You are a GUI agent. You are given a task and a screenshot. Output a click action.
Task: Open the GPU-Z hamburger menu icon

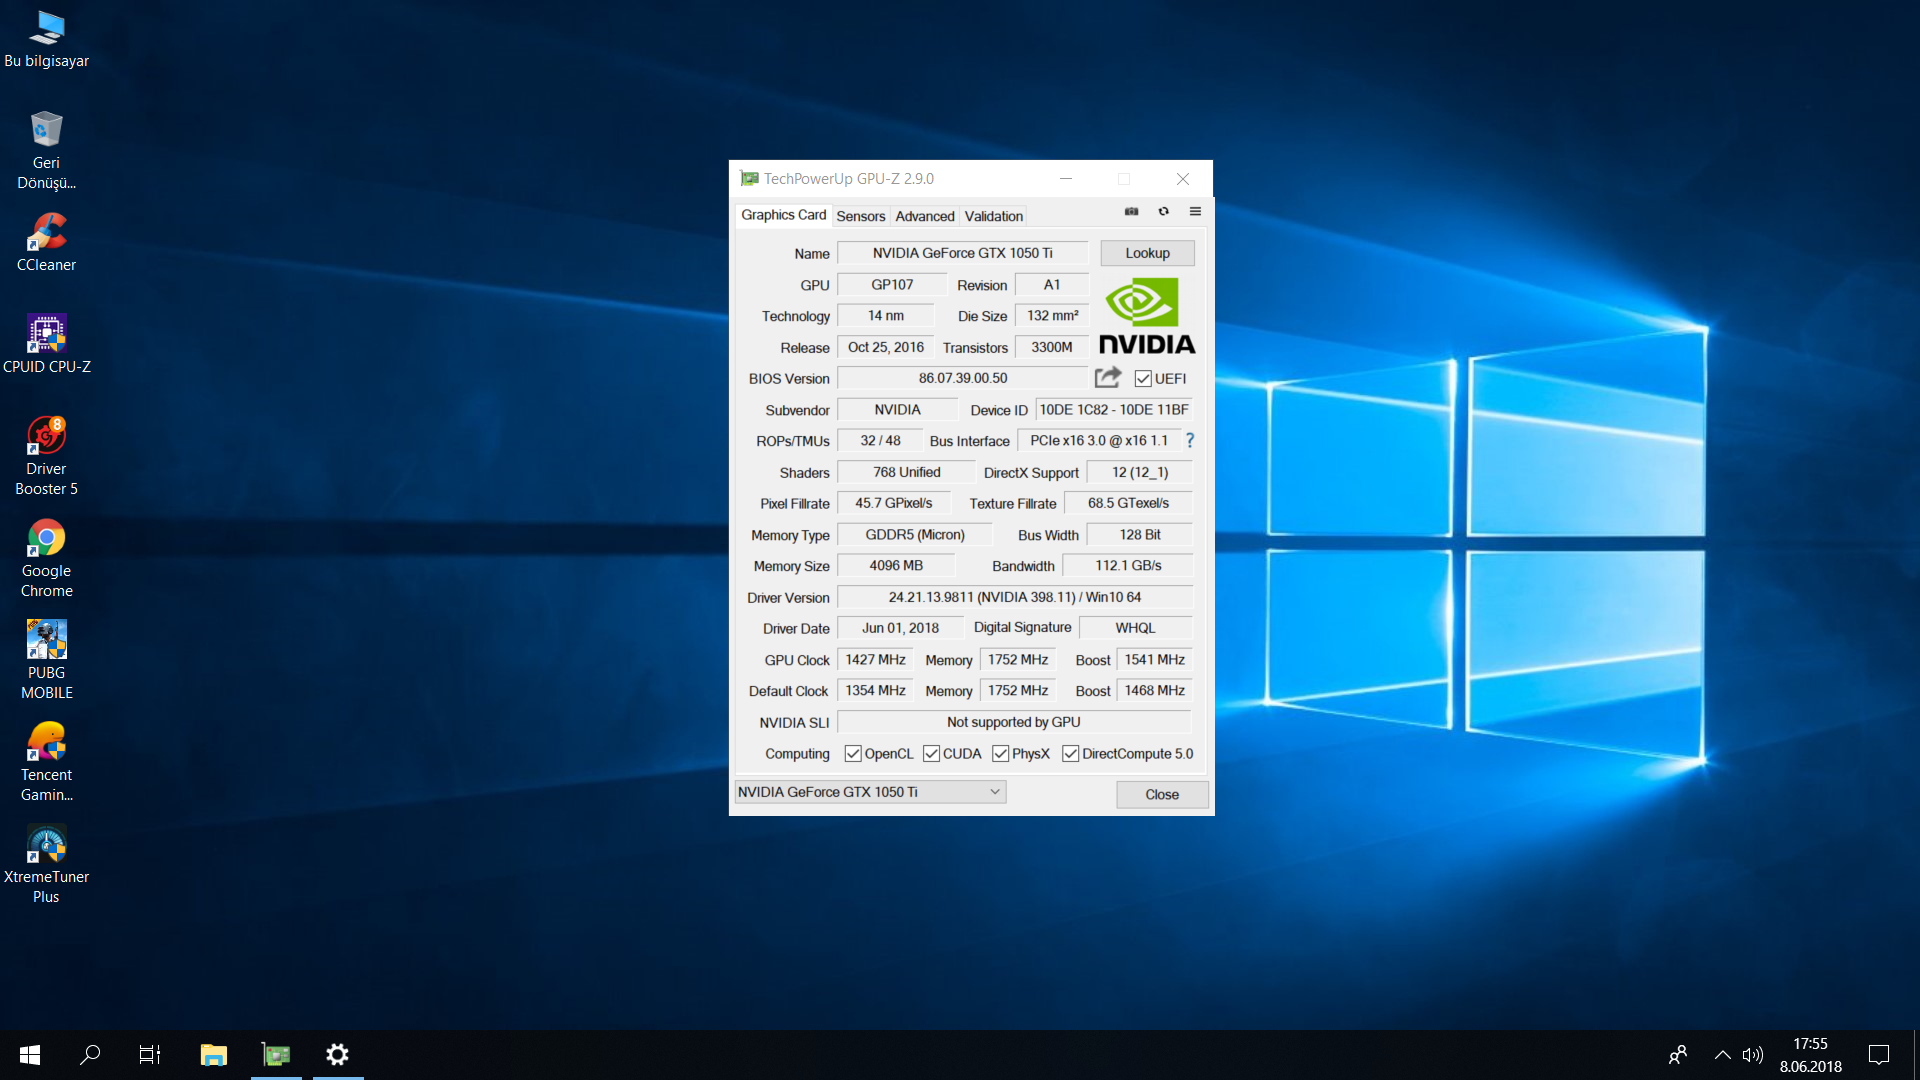[x=1195, y=211]
